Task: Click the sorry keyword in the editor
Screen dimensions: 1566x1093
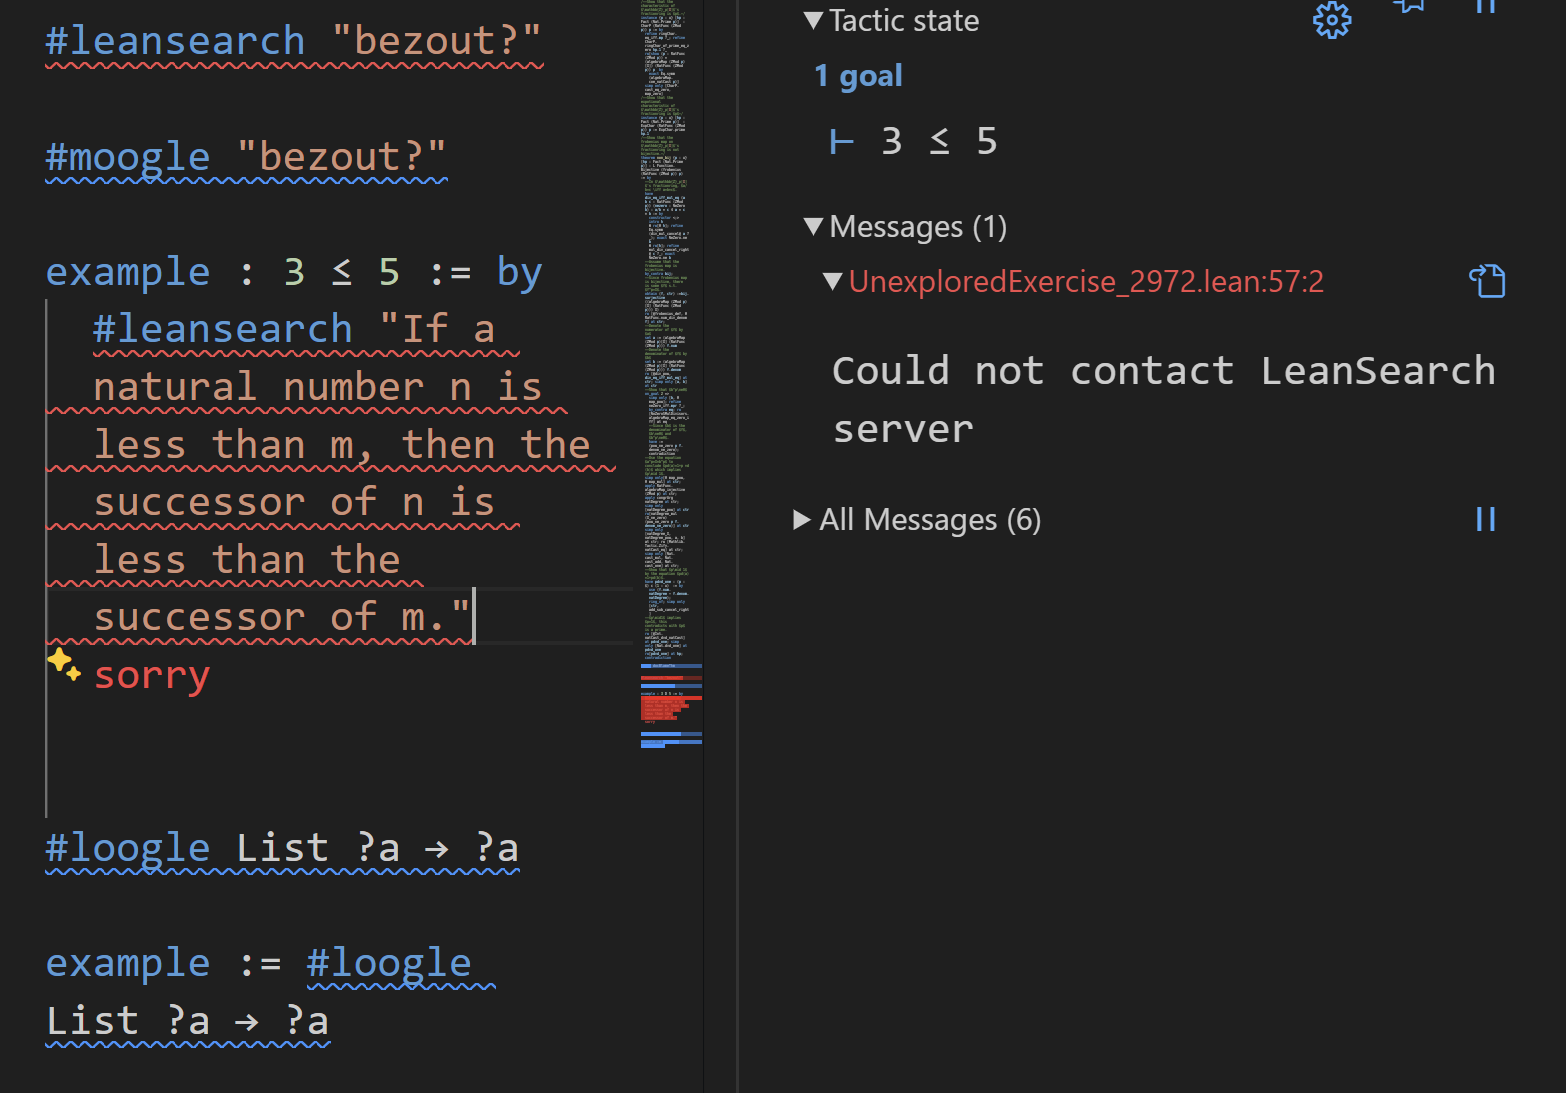Action: pos(152,675)
